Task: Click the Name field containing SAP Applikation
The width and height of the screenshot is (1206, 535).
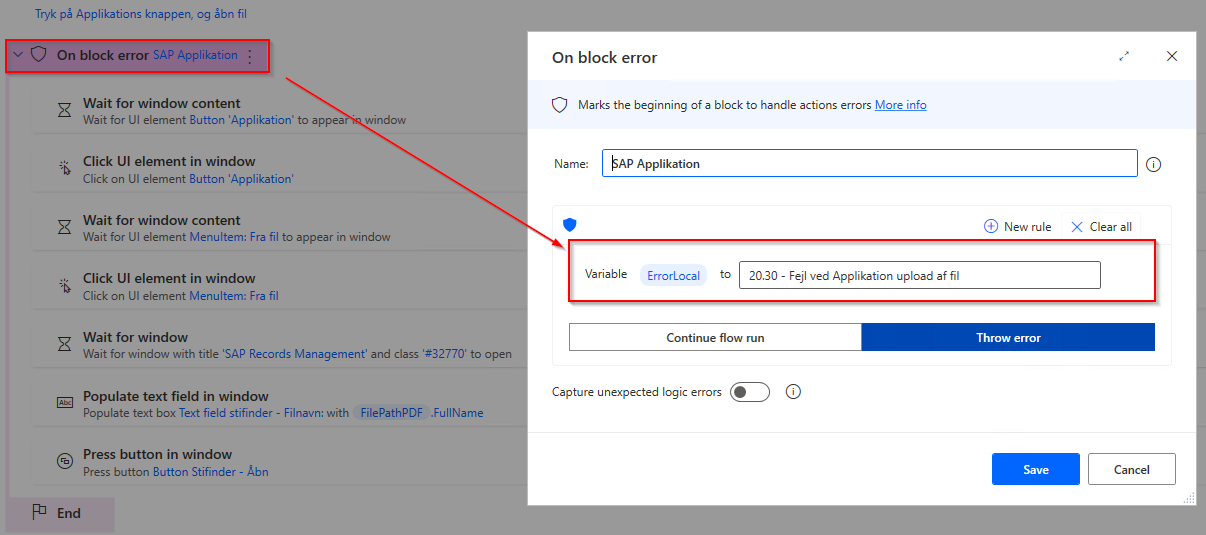Action: 869,163
